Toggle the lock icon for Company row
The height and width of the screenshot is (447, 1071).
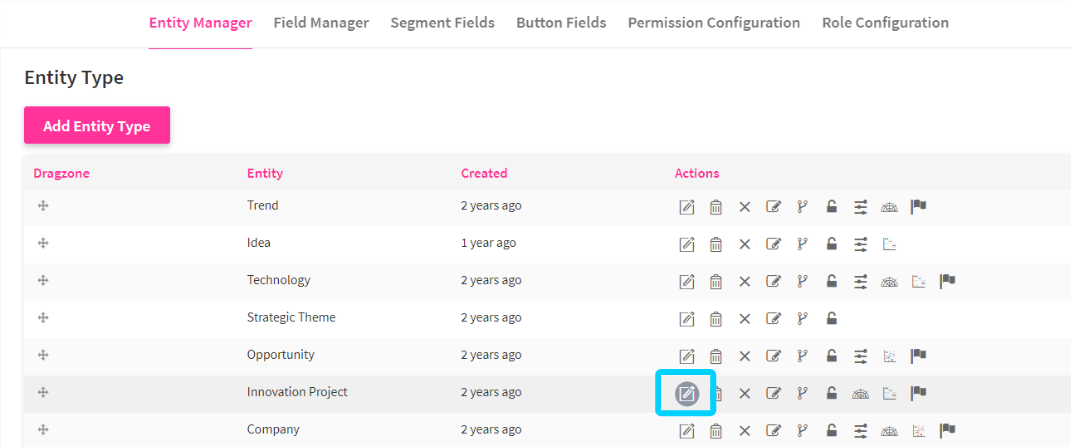(831, 431)
